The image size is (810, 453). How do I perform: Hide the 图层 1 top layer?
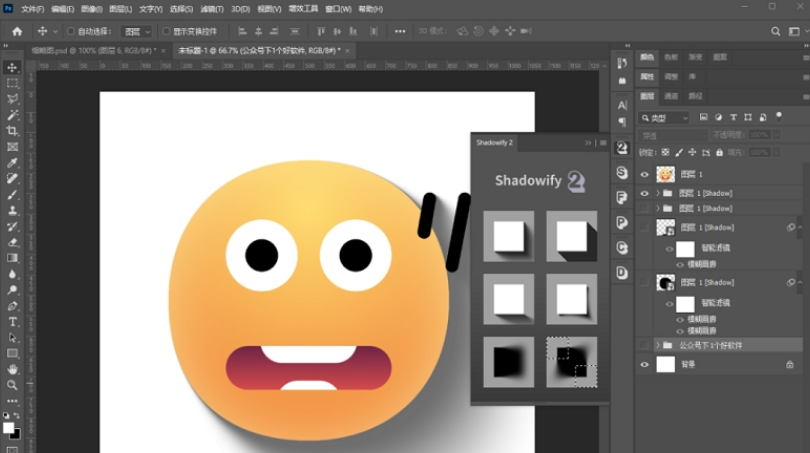(644, 175)
